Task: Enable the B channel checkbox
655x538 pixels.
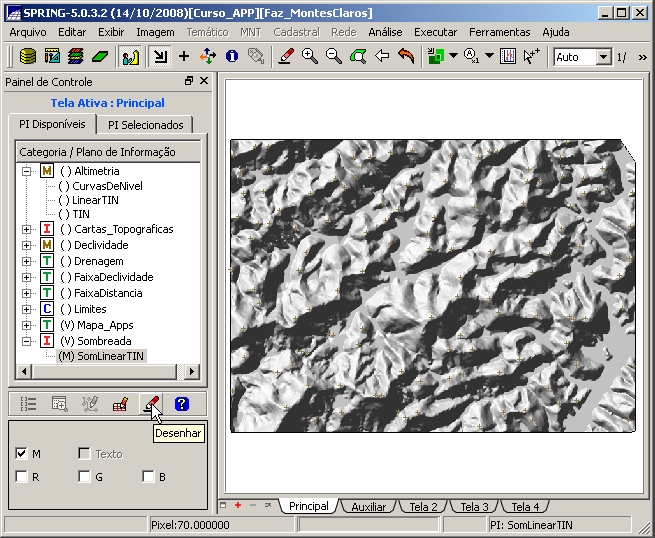Action: pos(148,477)
